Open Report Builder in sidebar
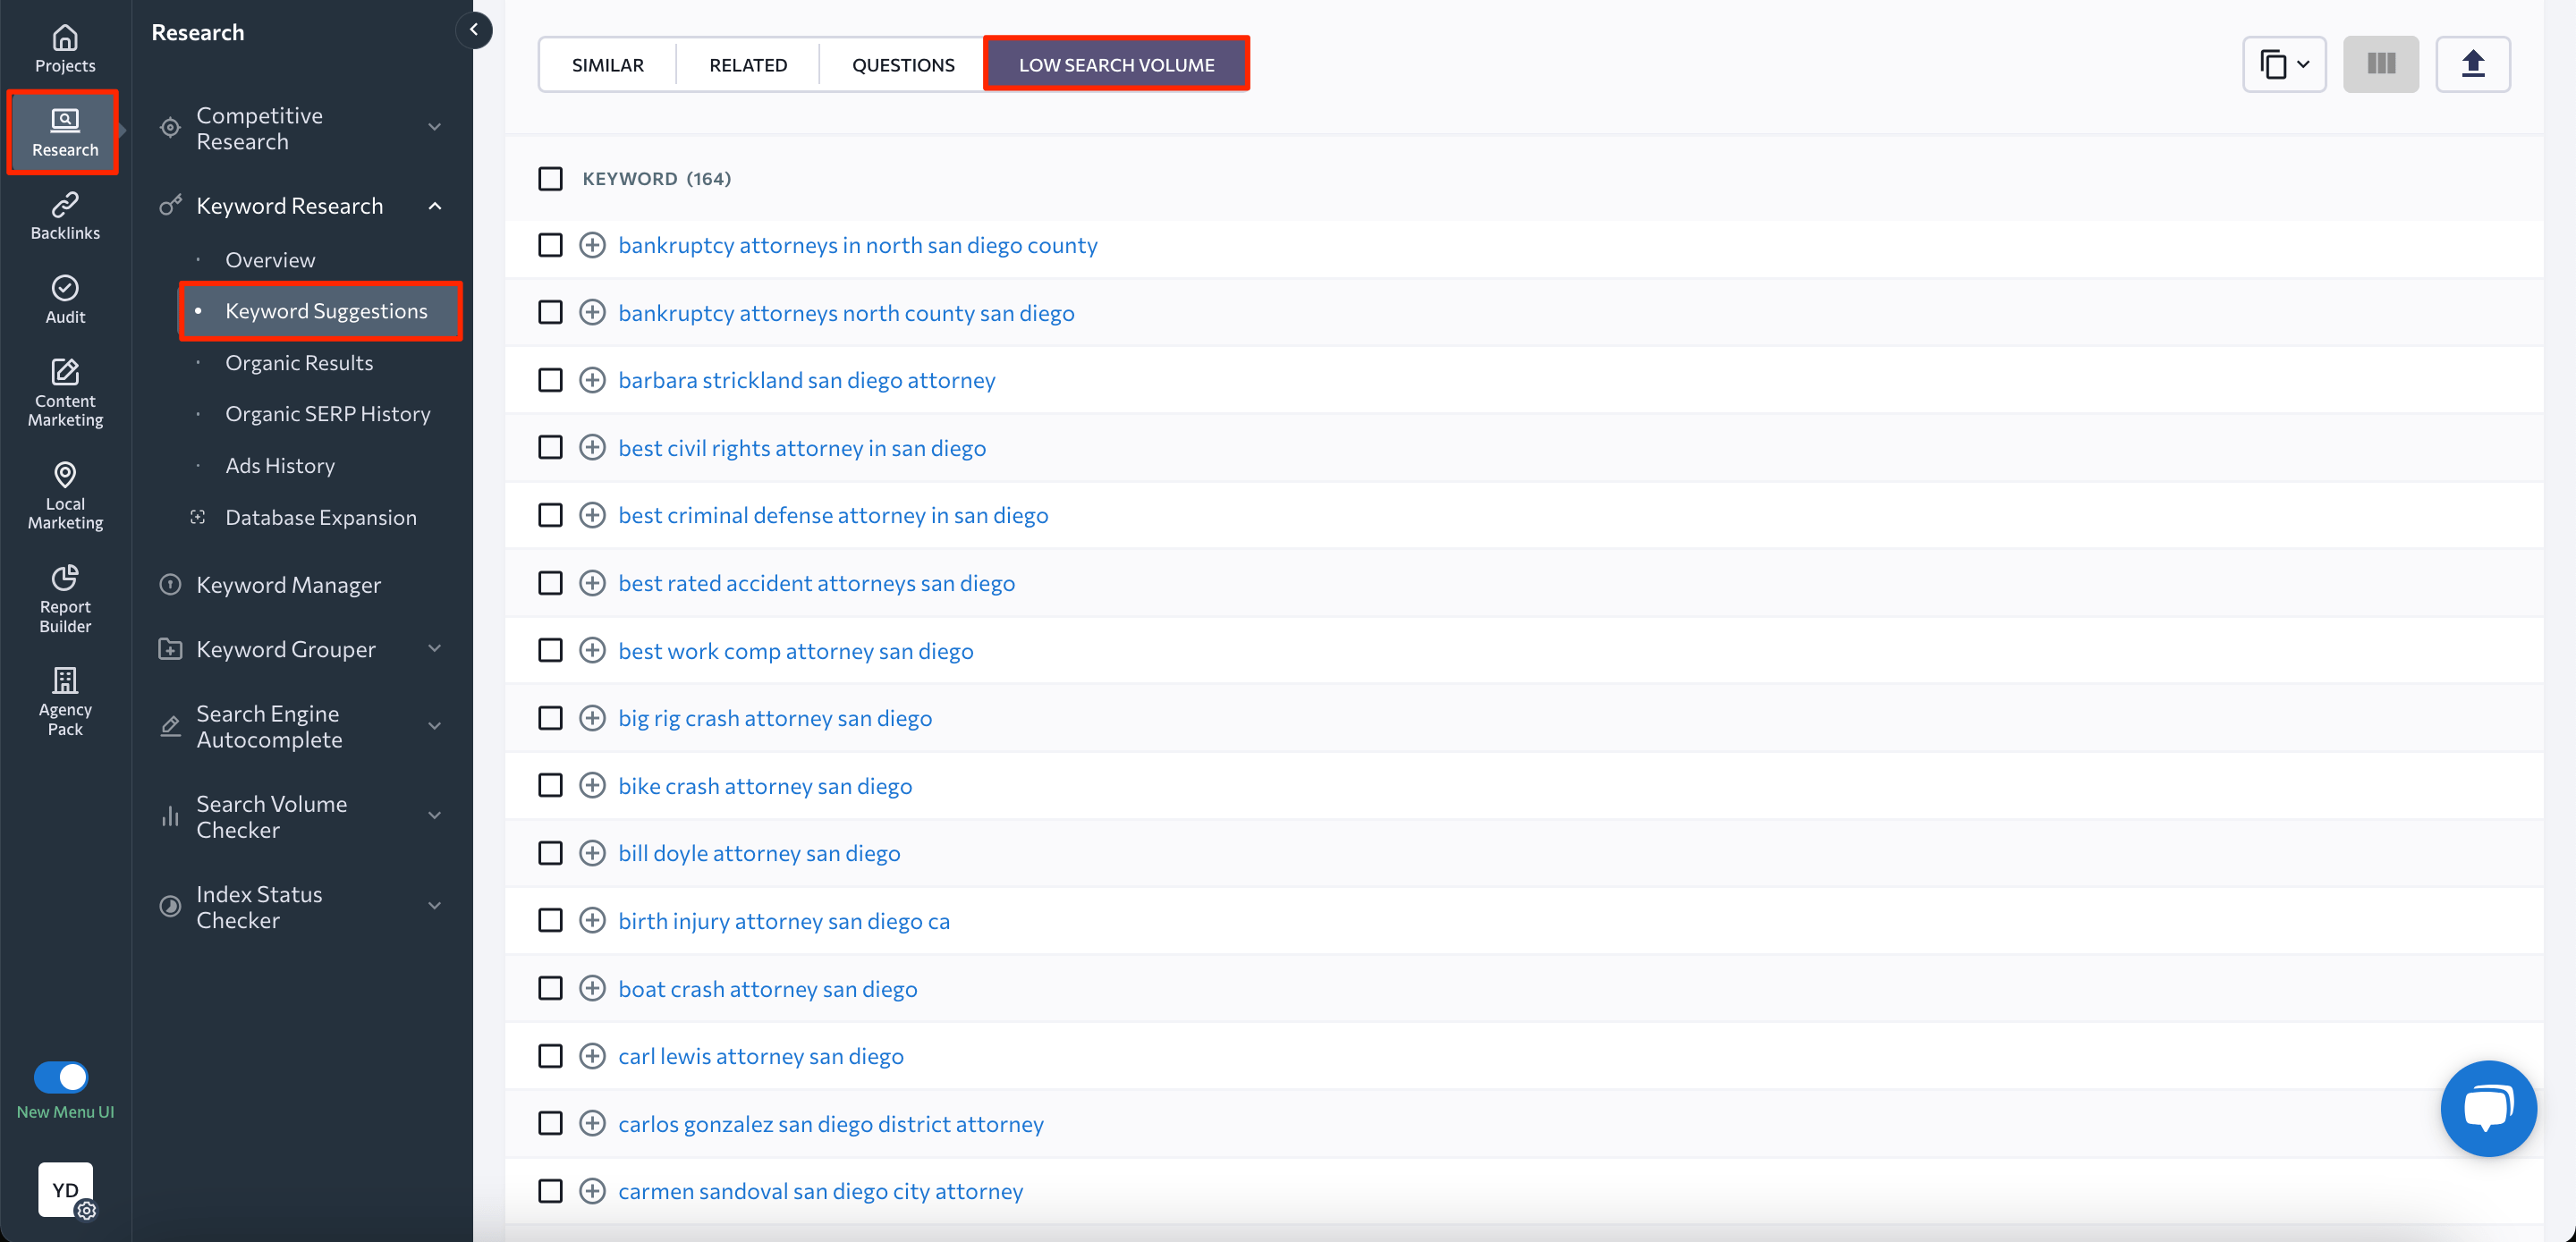Image resolution: width=2576 pixels, height=1242 pixels. click(65, 598)
